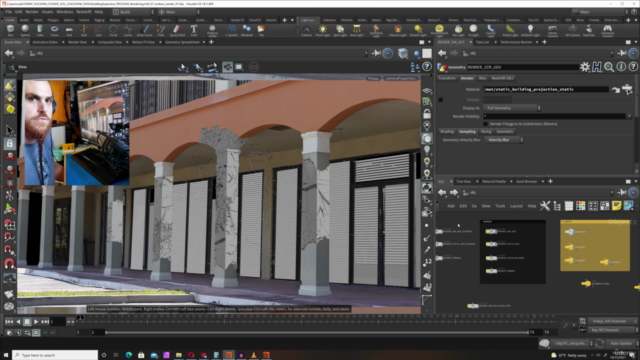Open the parameter gear menu

(585, 67)
